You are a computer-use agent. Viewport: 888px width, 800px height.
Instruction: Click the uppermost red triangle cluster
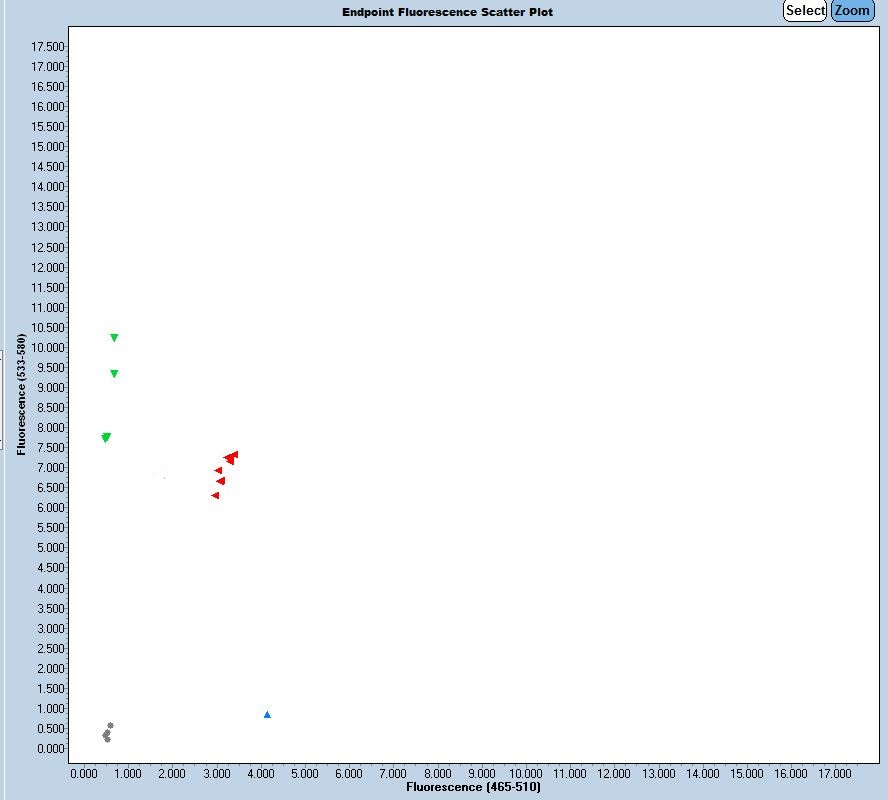pos(231,457)
